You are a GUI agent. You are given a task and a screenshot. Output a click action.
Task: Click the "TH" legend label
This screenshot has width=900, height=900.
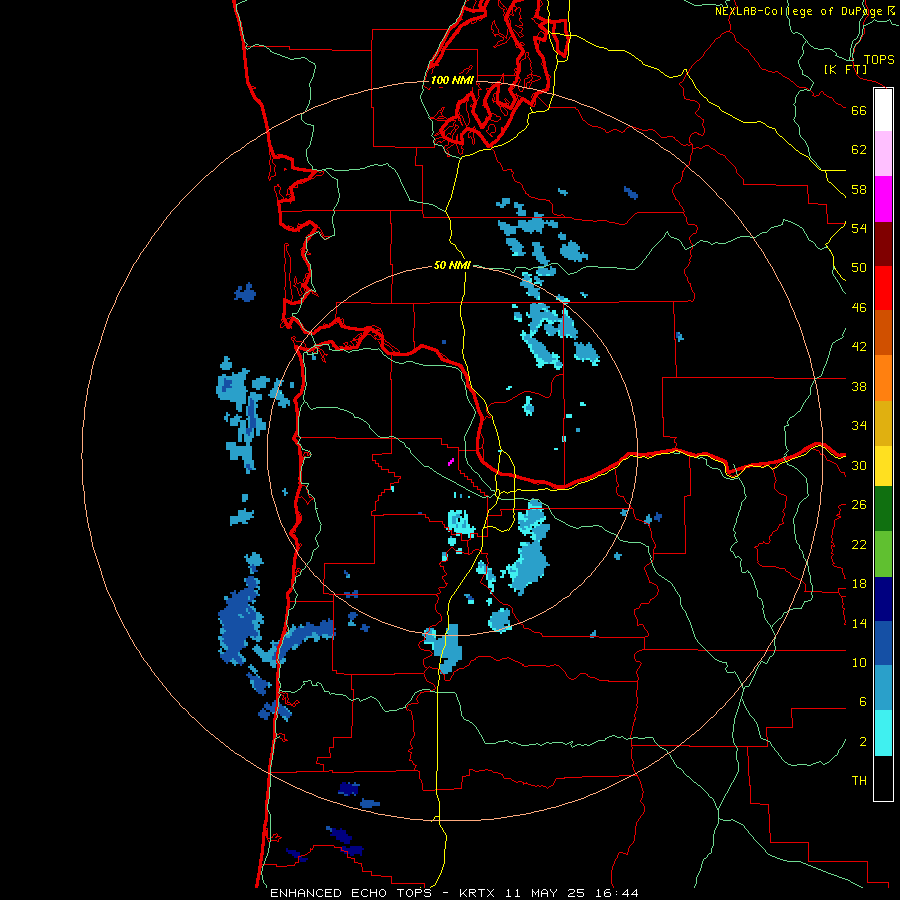pos(859,781)
